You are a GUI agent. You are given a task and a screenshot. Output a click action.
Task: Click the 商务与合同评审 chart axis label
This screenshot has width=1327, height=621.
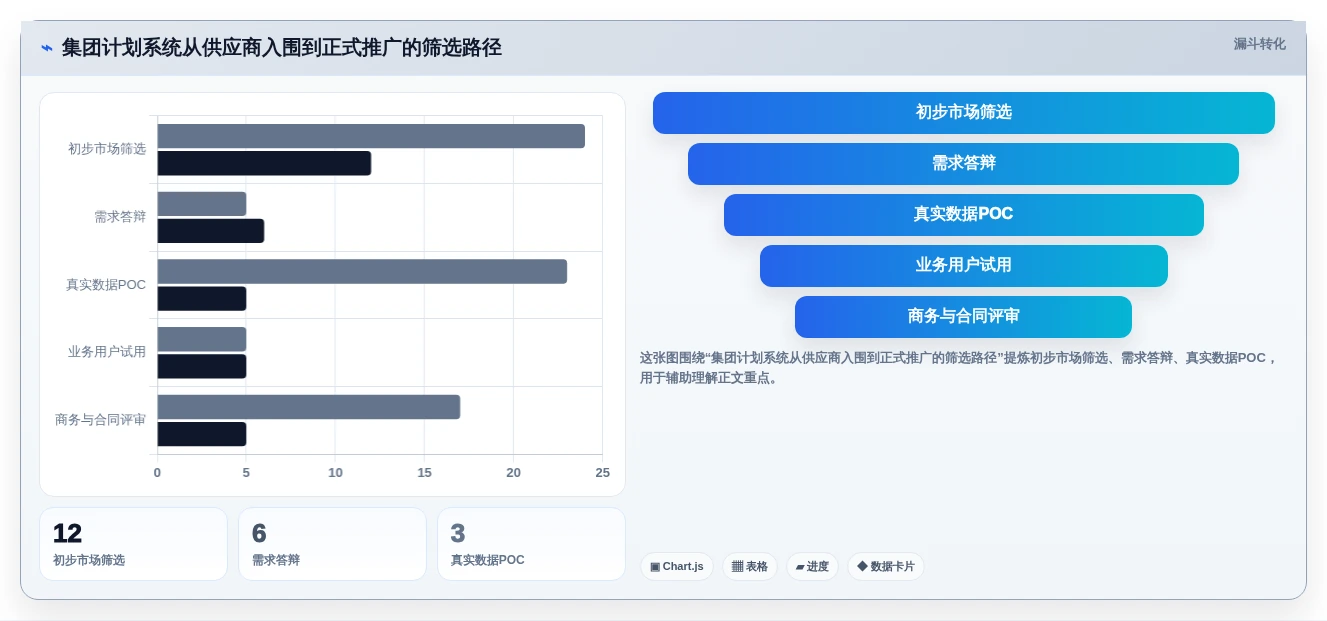(100, 420)
